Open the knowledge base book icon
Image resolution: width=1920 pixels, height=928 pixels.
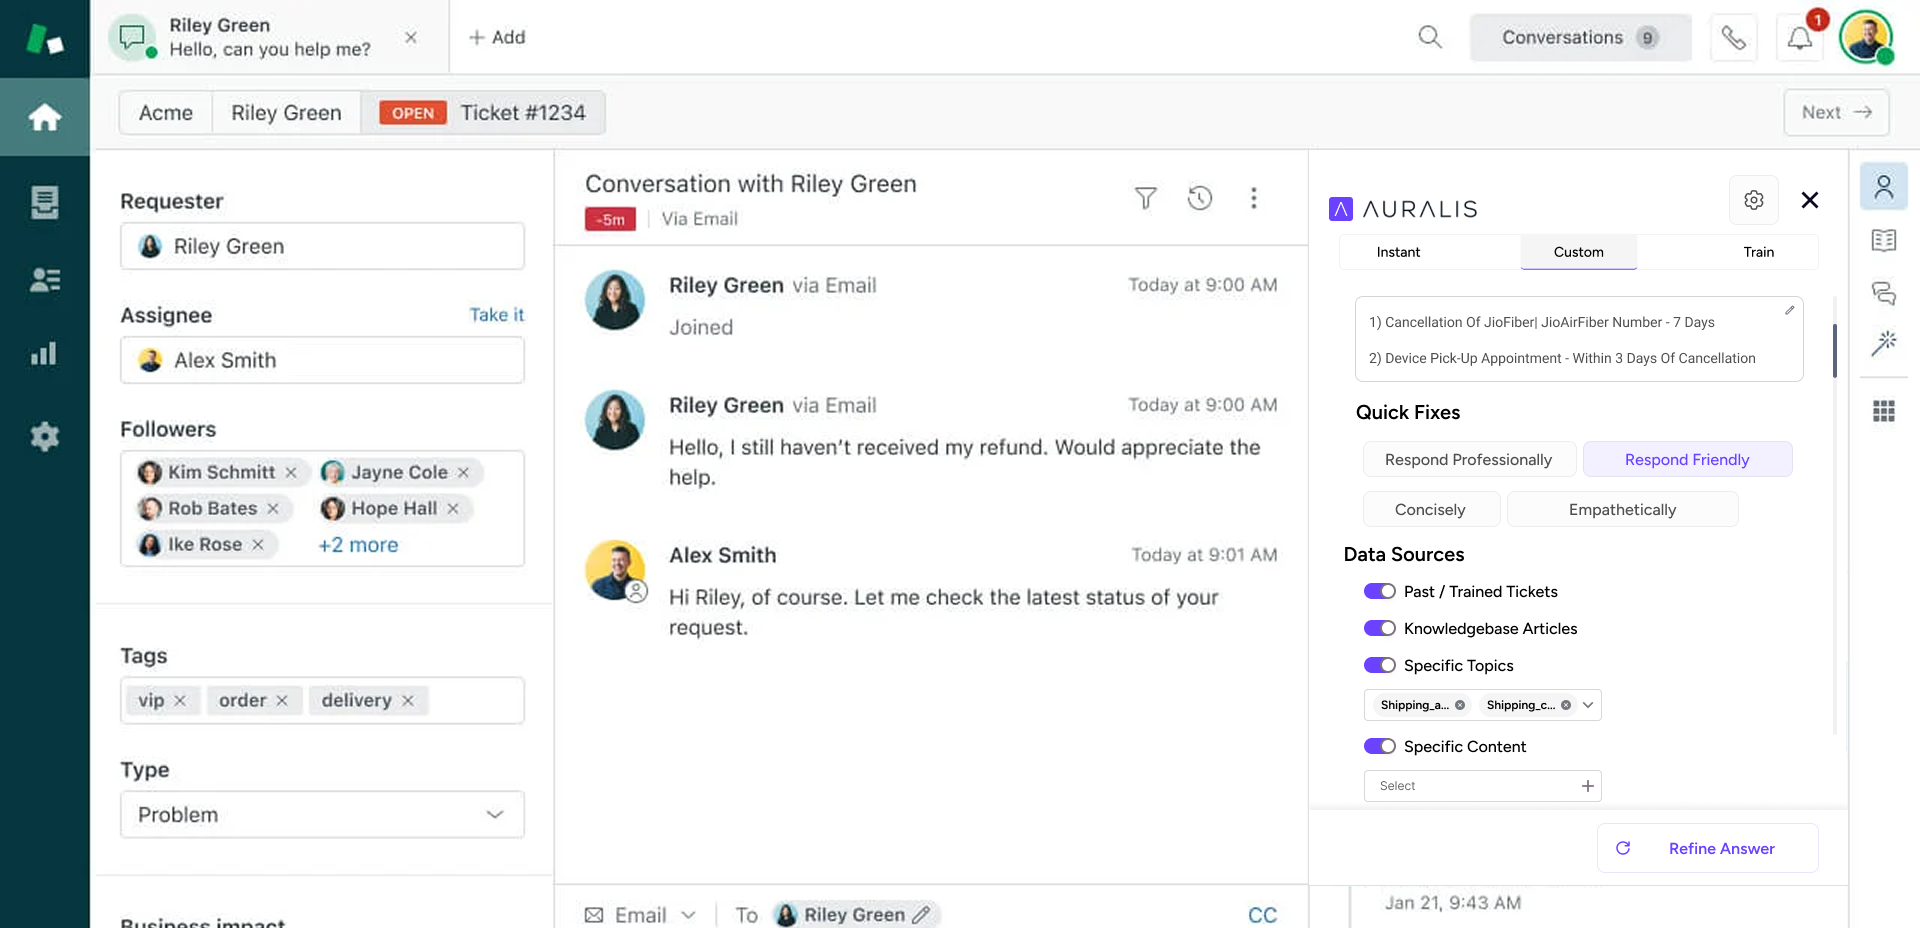1883,240
